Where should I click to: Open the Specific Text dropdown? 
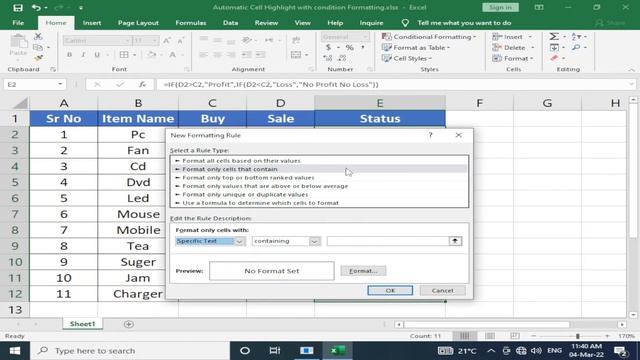[240, 241]
